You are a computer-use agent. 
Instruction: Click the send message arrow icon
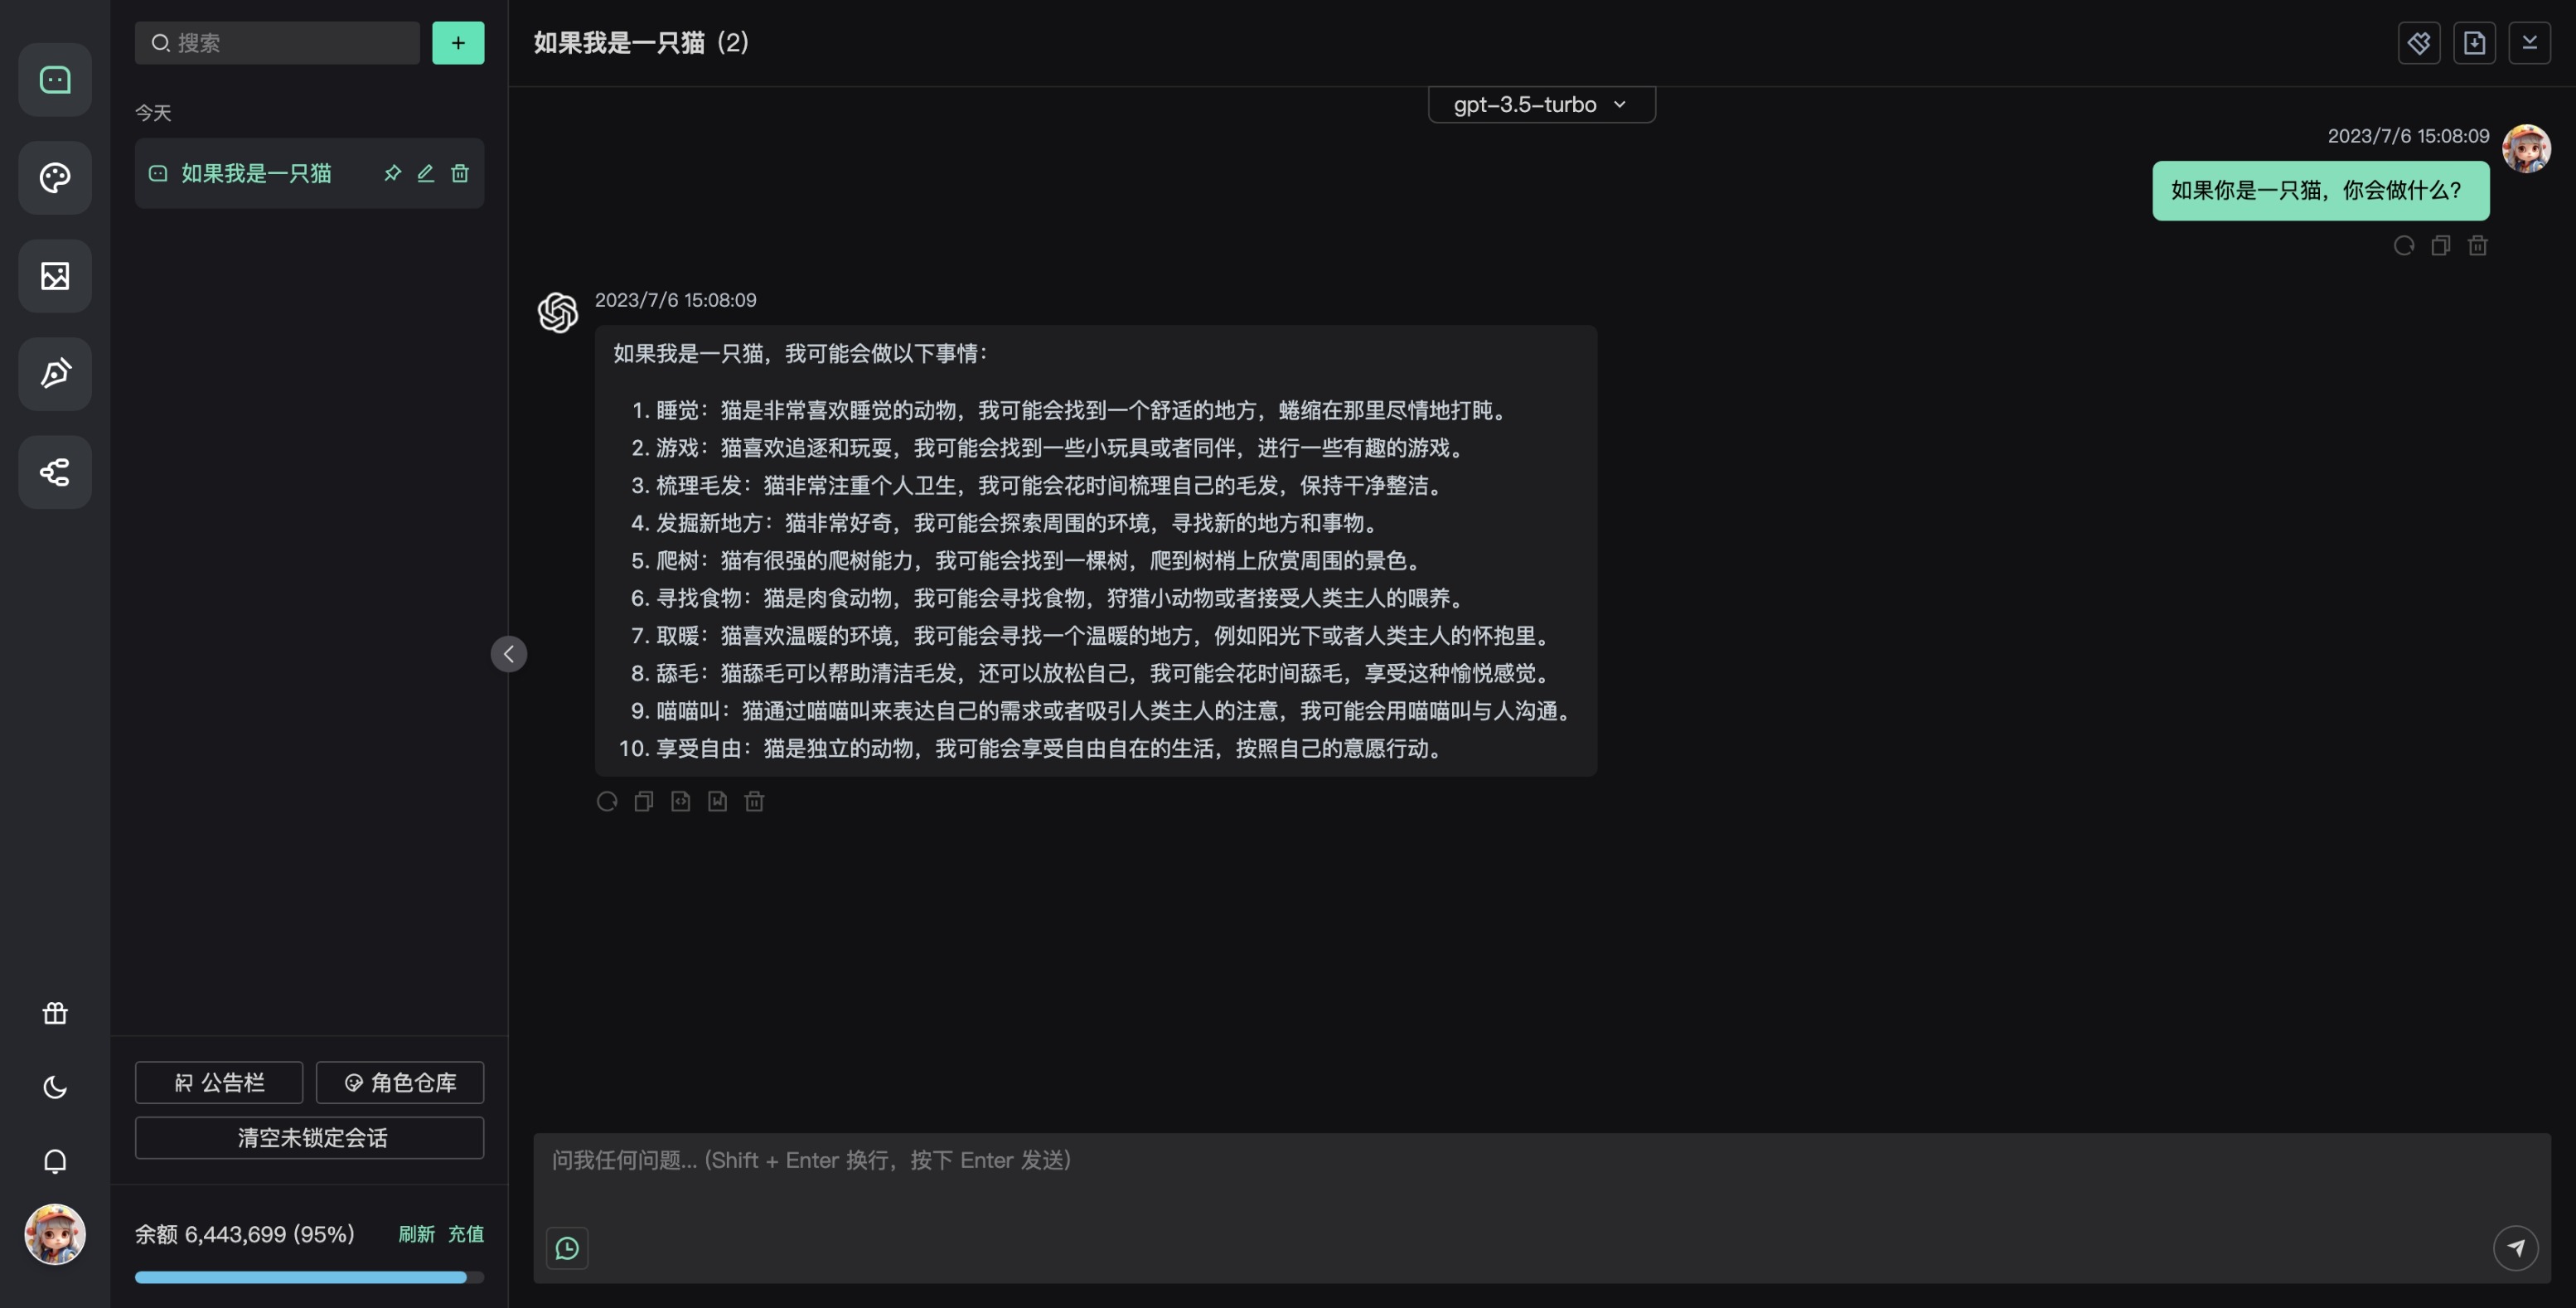tap(2515, 1248)
